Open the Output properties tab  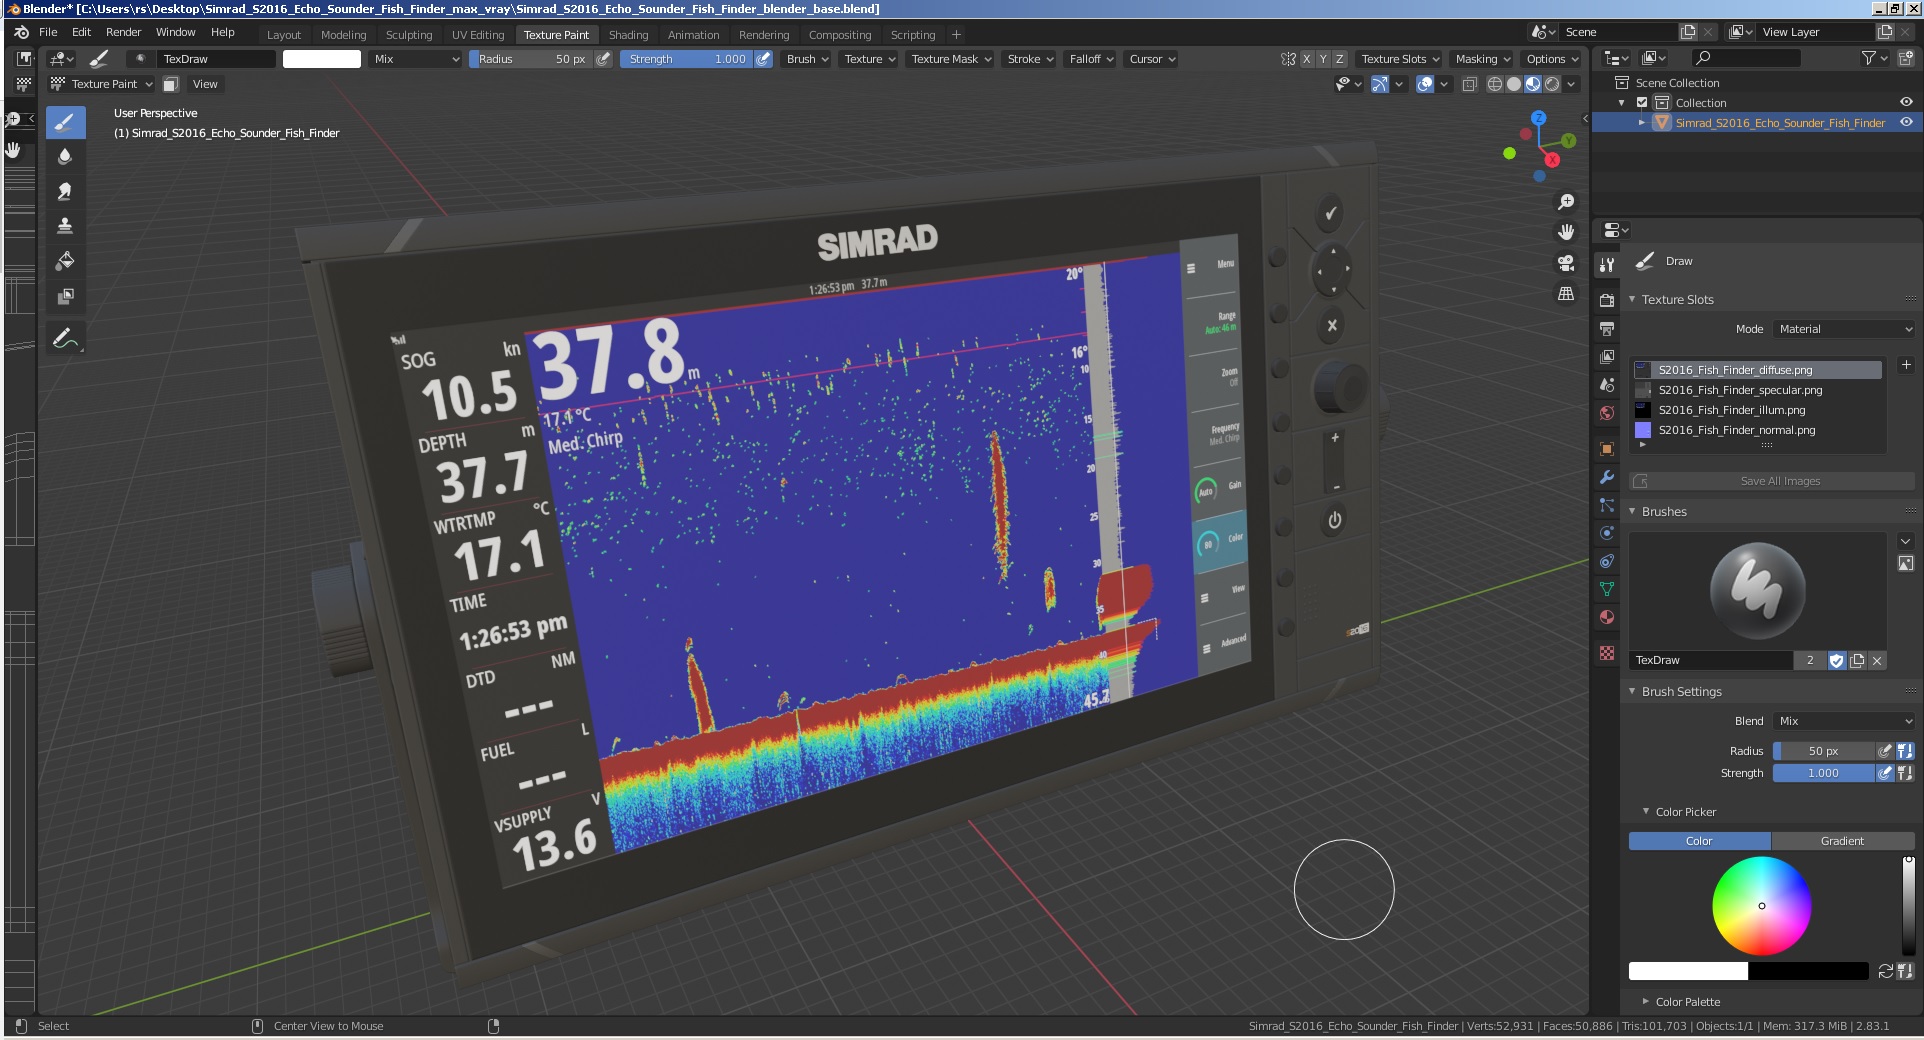pos(1607,328)
